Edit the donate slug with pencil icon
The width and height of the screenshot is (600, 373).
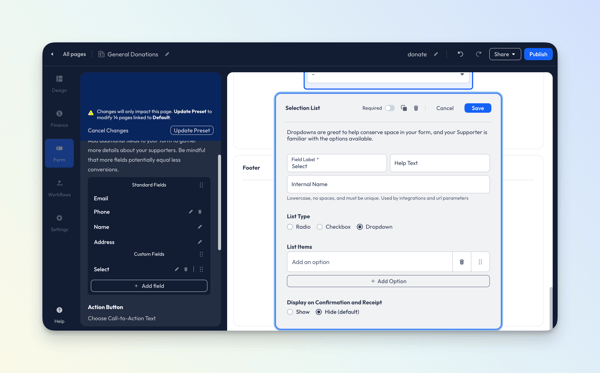click(x=436, y=54)
